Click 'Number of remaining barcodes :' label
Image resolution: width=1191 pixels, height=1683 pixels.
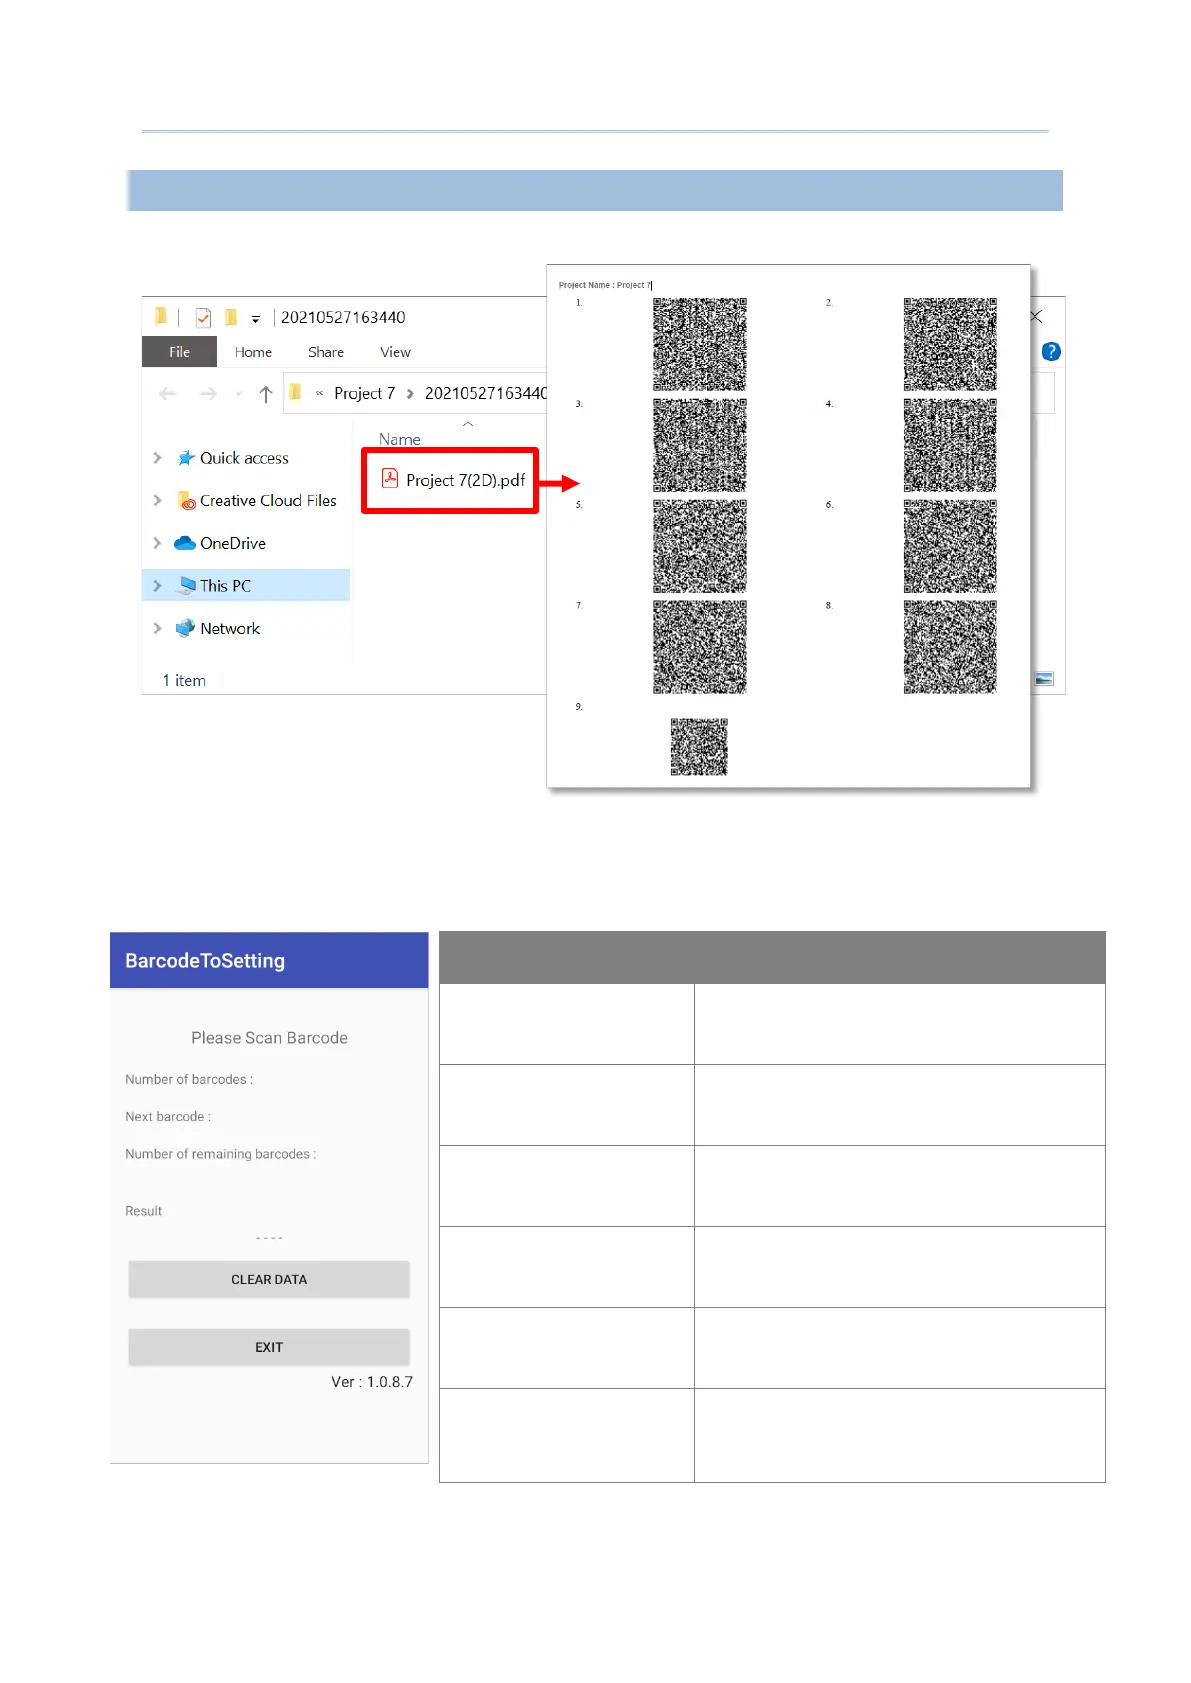[221, 1154]
